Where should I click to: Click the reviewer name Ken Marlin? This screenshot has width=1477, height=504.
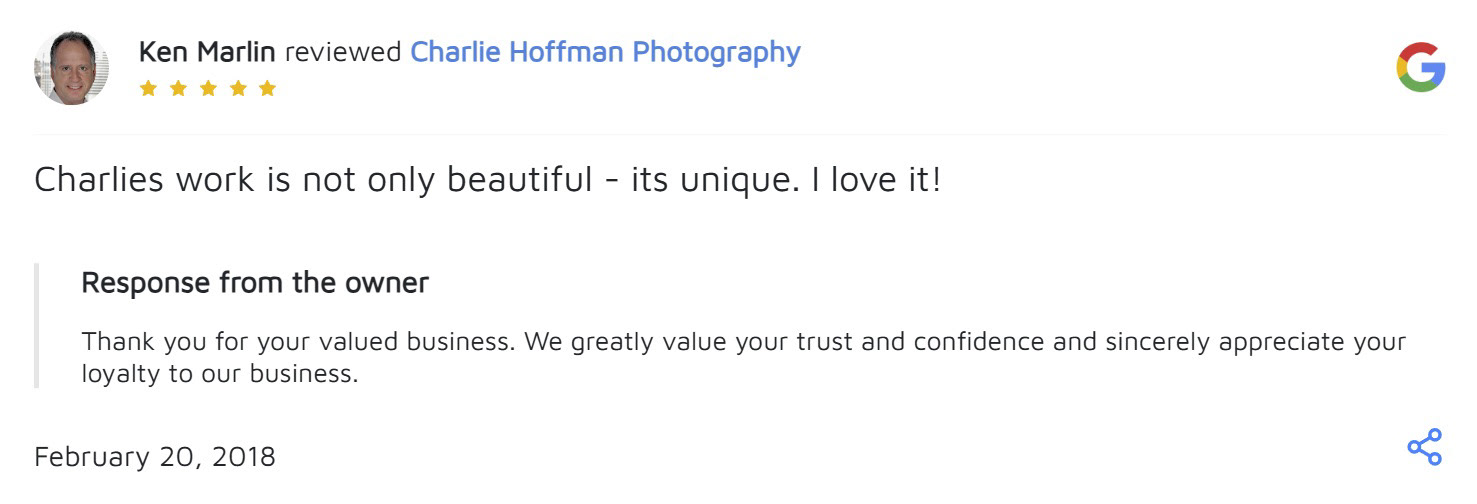[x=207, y=52]
